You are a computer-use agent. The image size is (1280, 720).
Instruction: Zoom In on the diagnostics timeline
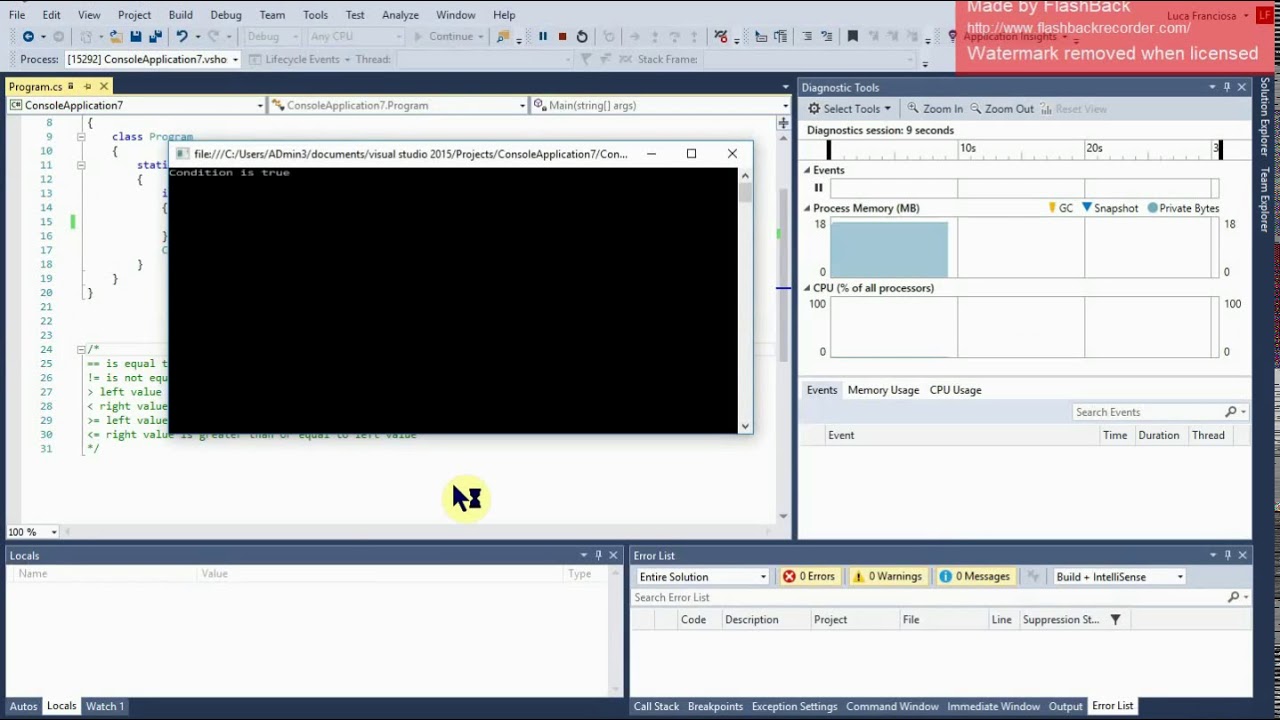click(x=936, y=108)
